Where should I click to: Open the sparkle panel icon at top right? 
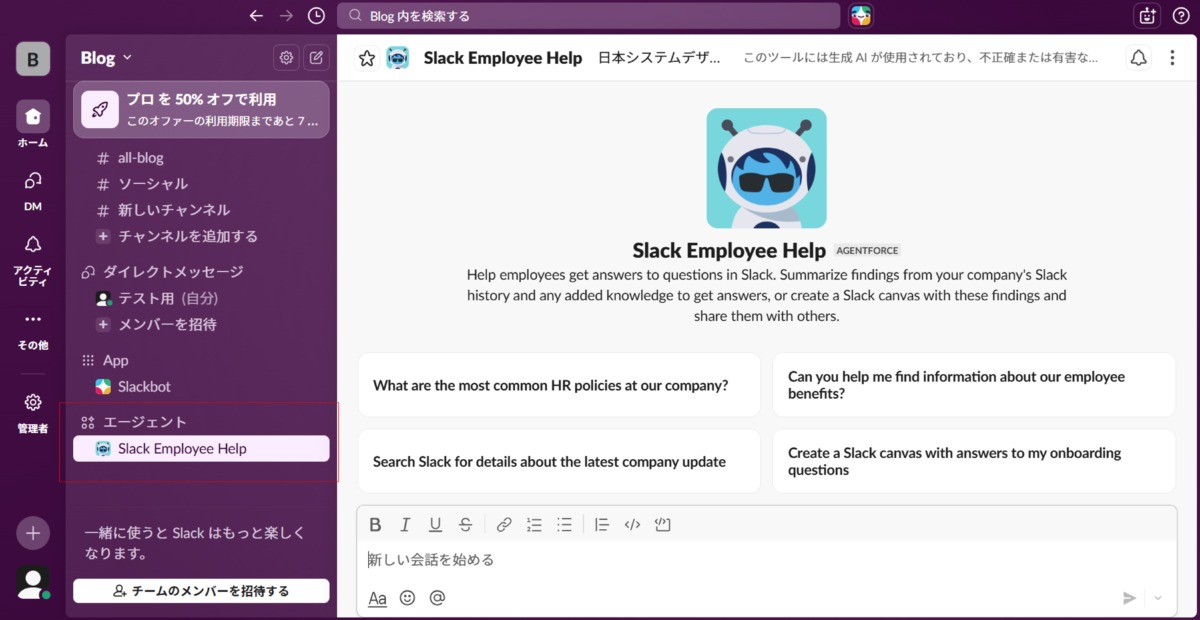point(1147,16)
